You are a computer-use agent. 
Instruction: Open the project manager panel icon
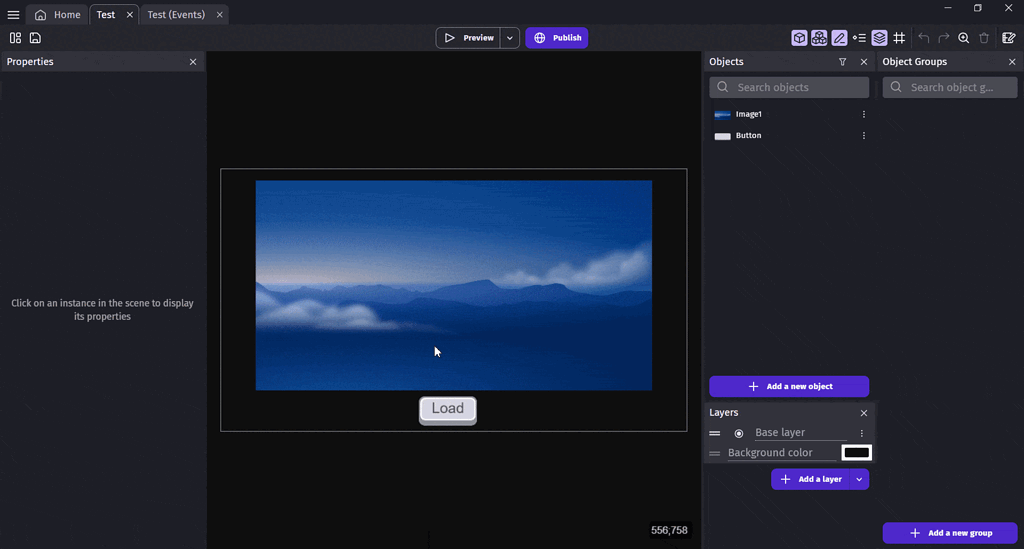coord(15,38)
